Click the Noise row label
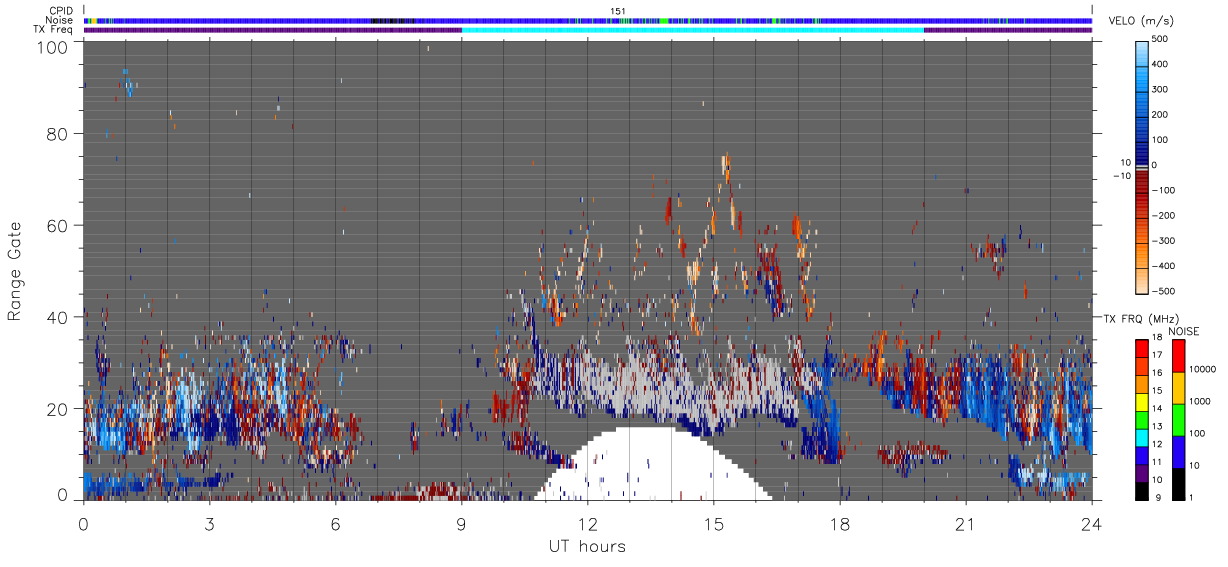1228x567 pixels. click(x=60, y=20)
